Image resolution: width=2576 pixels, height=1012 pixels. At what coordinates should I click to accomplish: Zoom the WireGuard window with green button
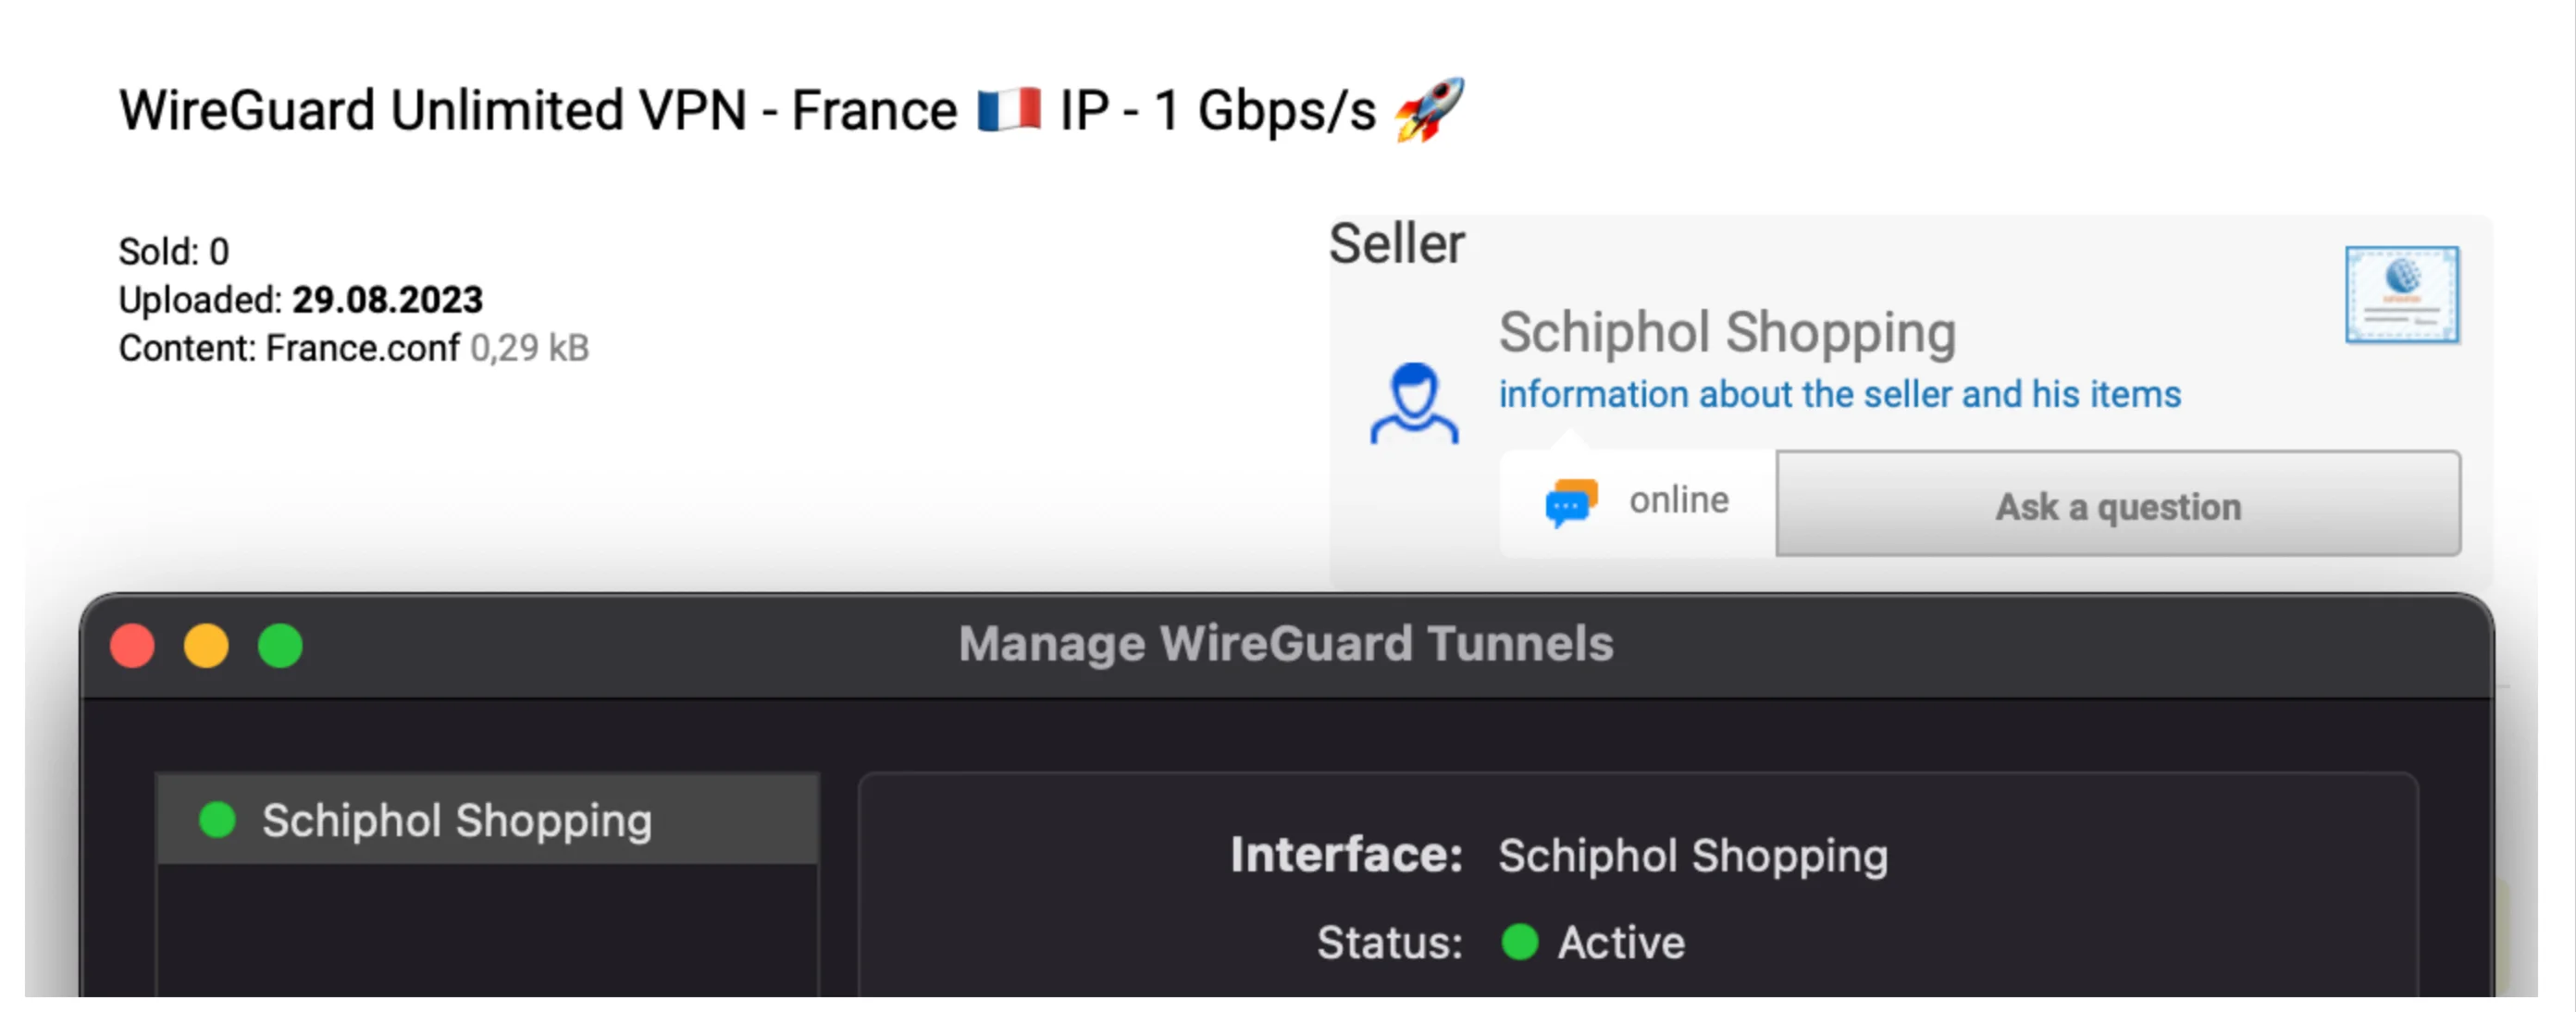pyautogui.click(x=280, y=645)
